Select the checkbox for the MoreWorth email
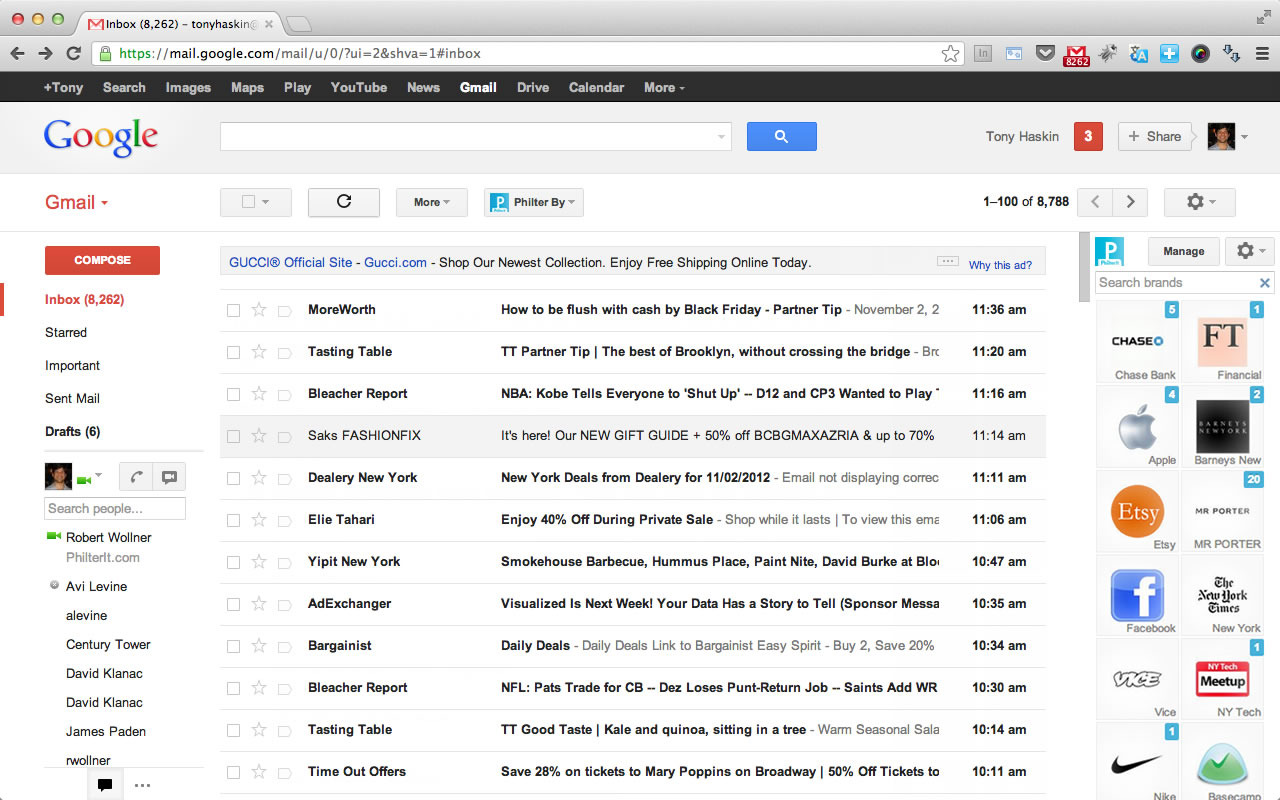This screenshot has height=800, width=1280. coord(233,310)
